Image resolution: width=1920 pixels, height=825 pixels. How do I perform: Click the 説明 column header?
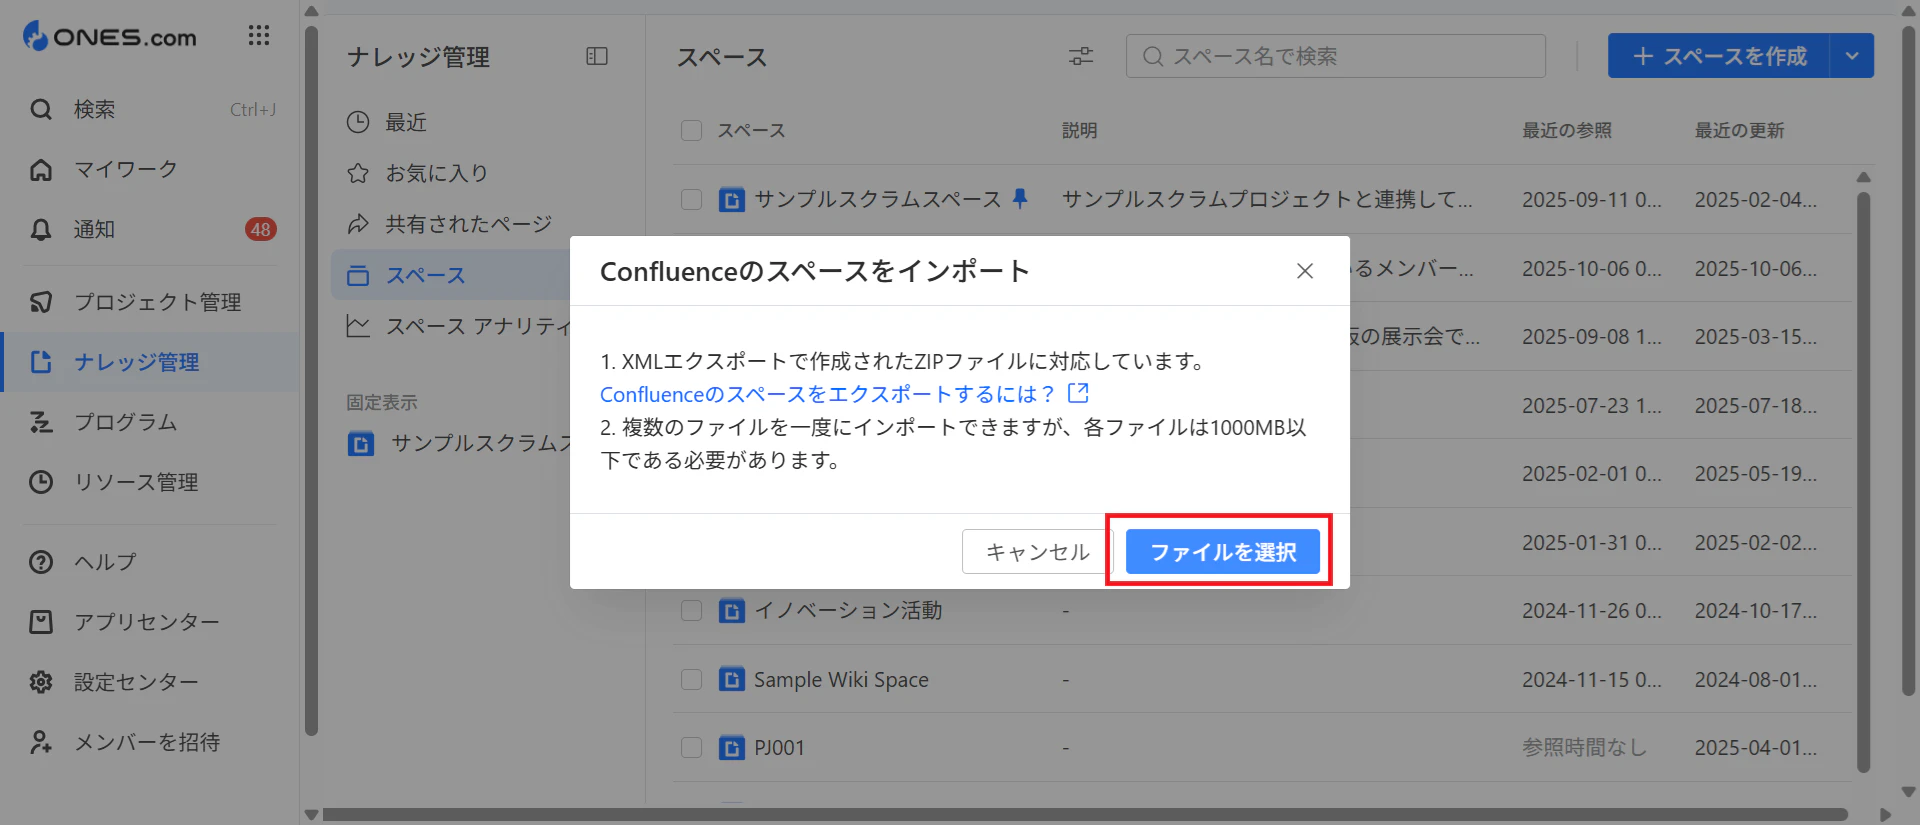click(x=1079, y=130)
